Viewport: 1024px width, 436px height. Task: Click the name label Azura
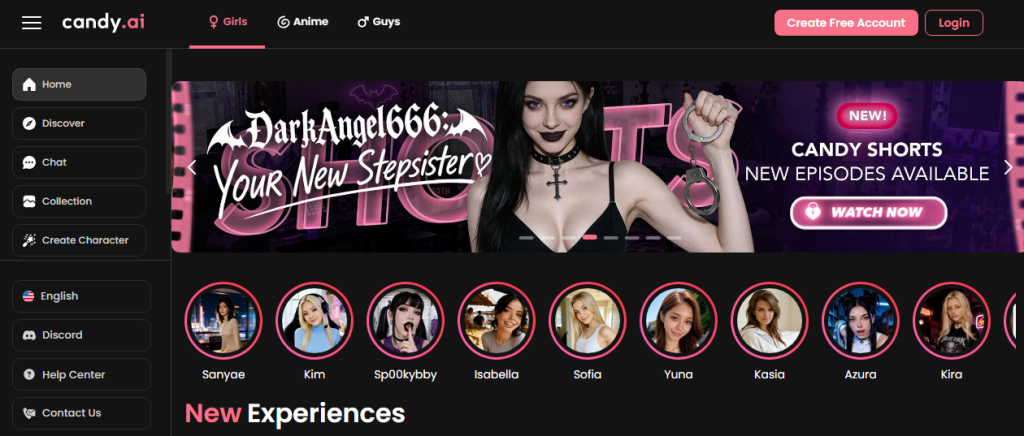point(860,375)
